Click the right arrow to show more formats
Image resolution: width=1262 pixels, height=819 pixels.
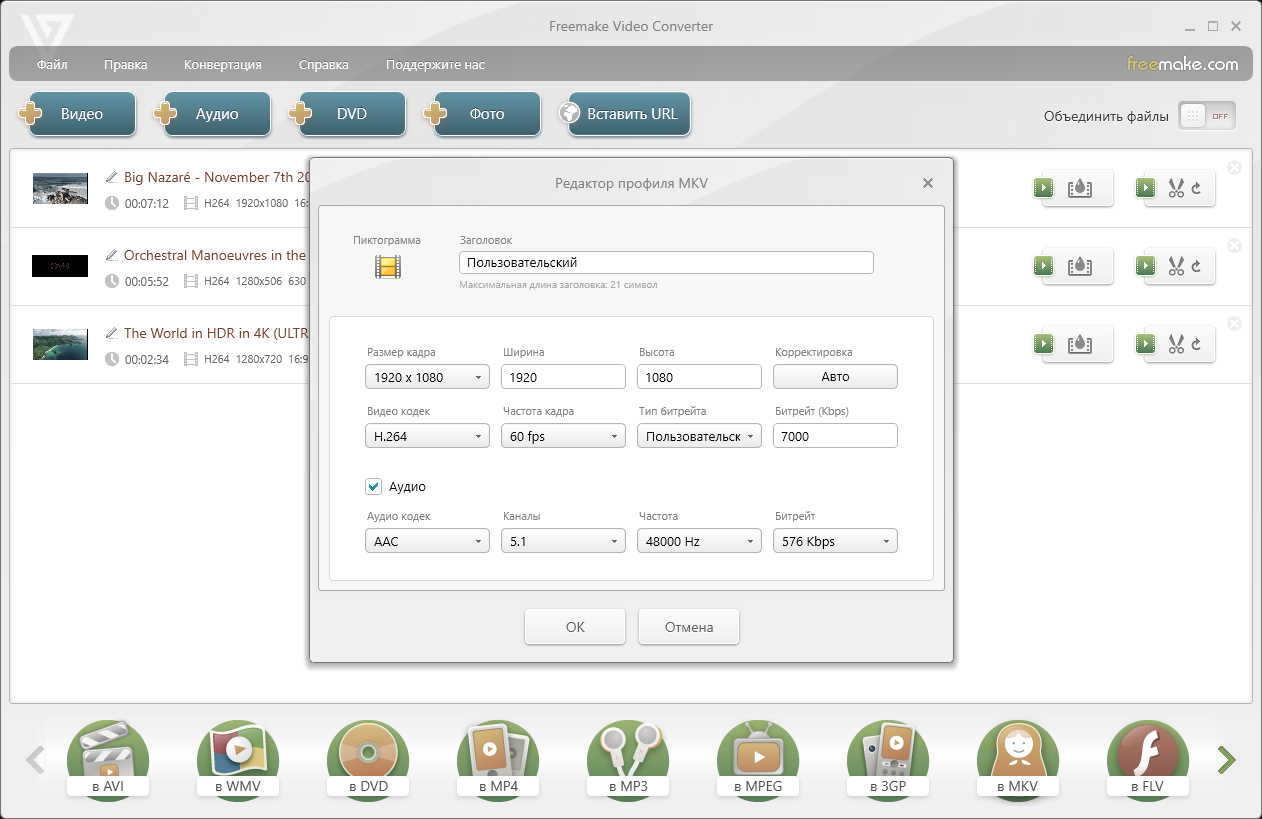click(x=1226, y=760)
